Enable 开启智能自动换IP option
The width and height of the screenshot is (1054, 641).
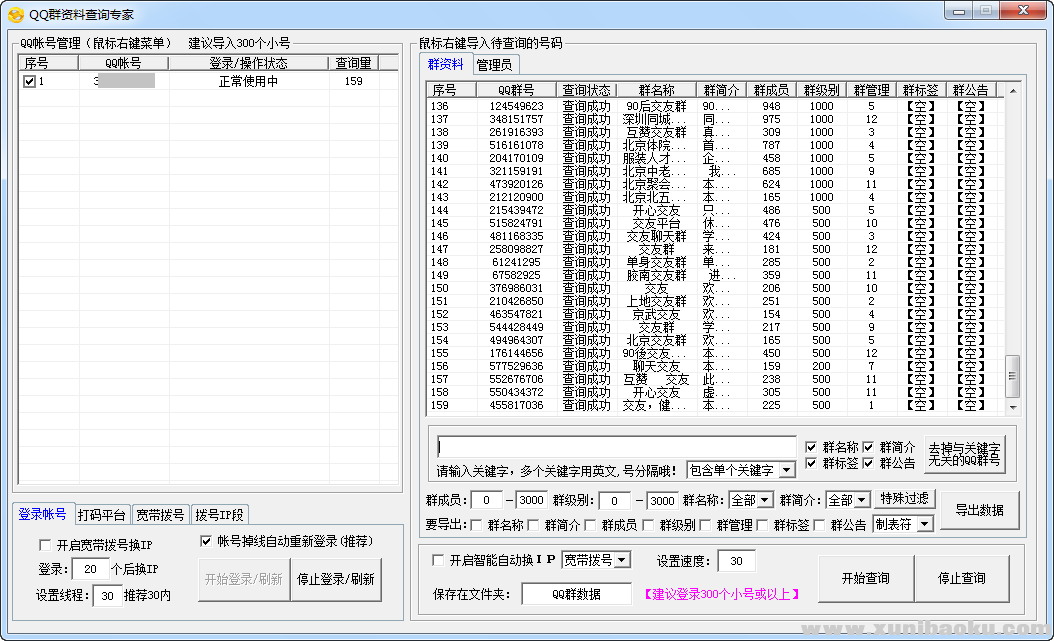click(437, 560)
